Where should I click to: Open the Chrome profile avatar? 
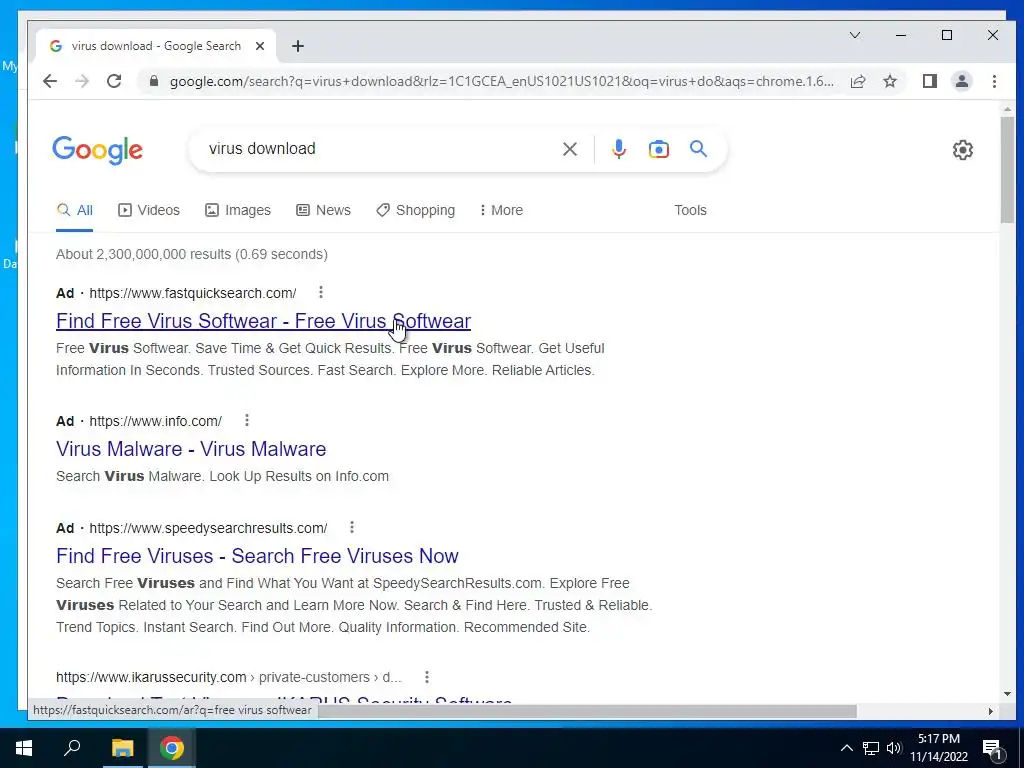pyautogui.click(x=961, y=81)
